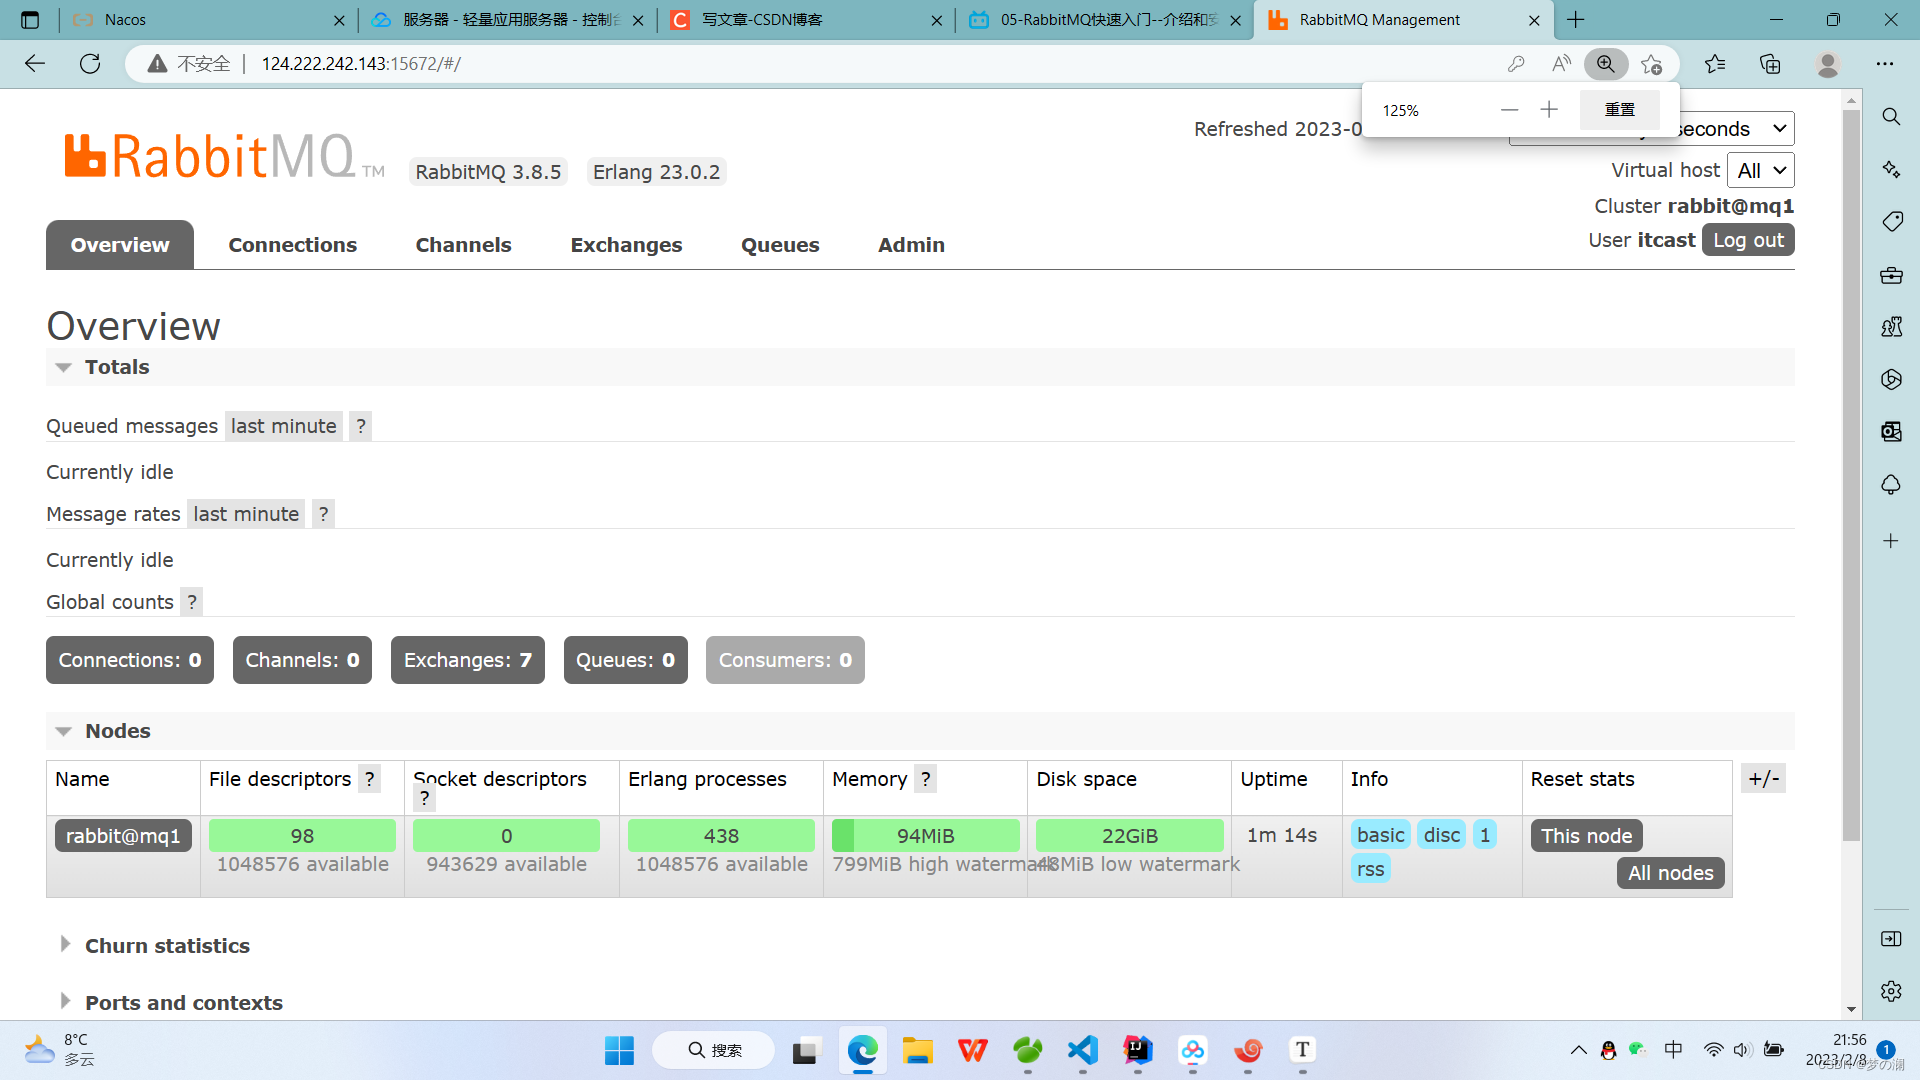Screen dimensions: 1920x1080
Task: Reload the page with refresh icon
Action: 90,64
